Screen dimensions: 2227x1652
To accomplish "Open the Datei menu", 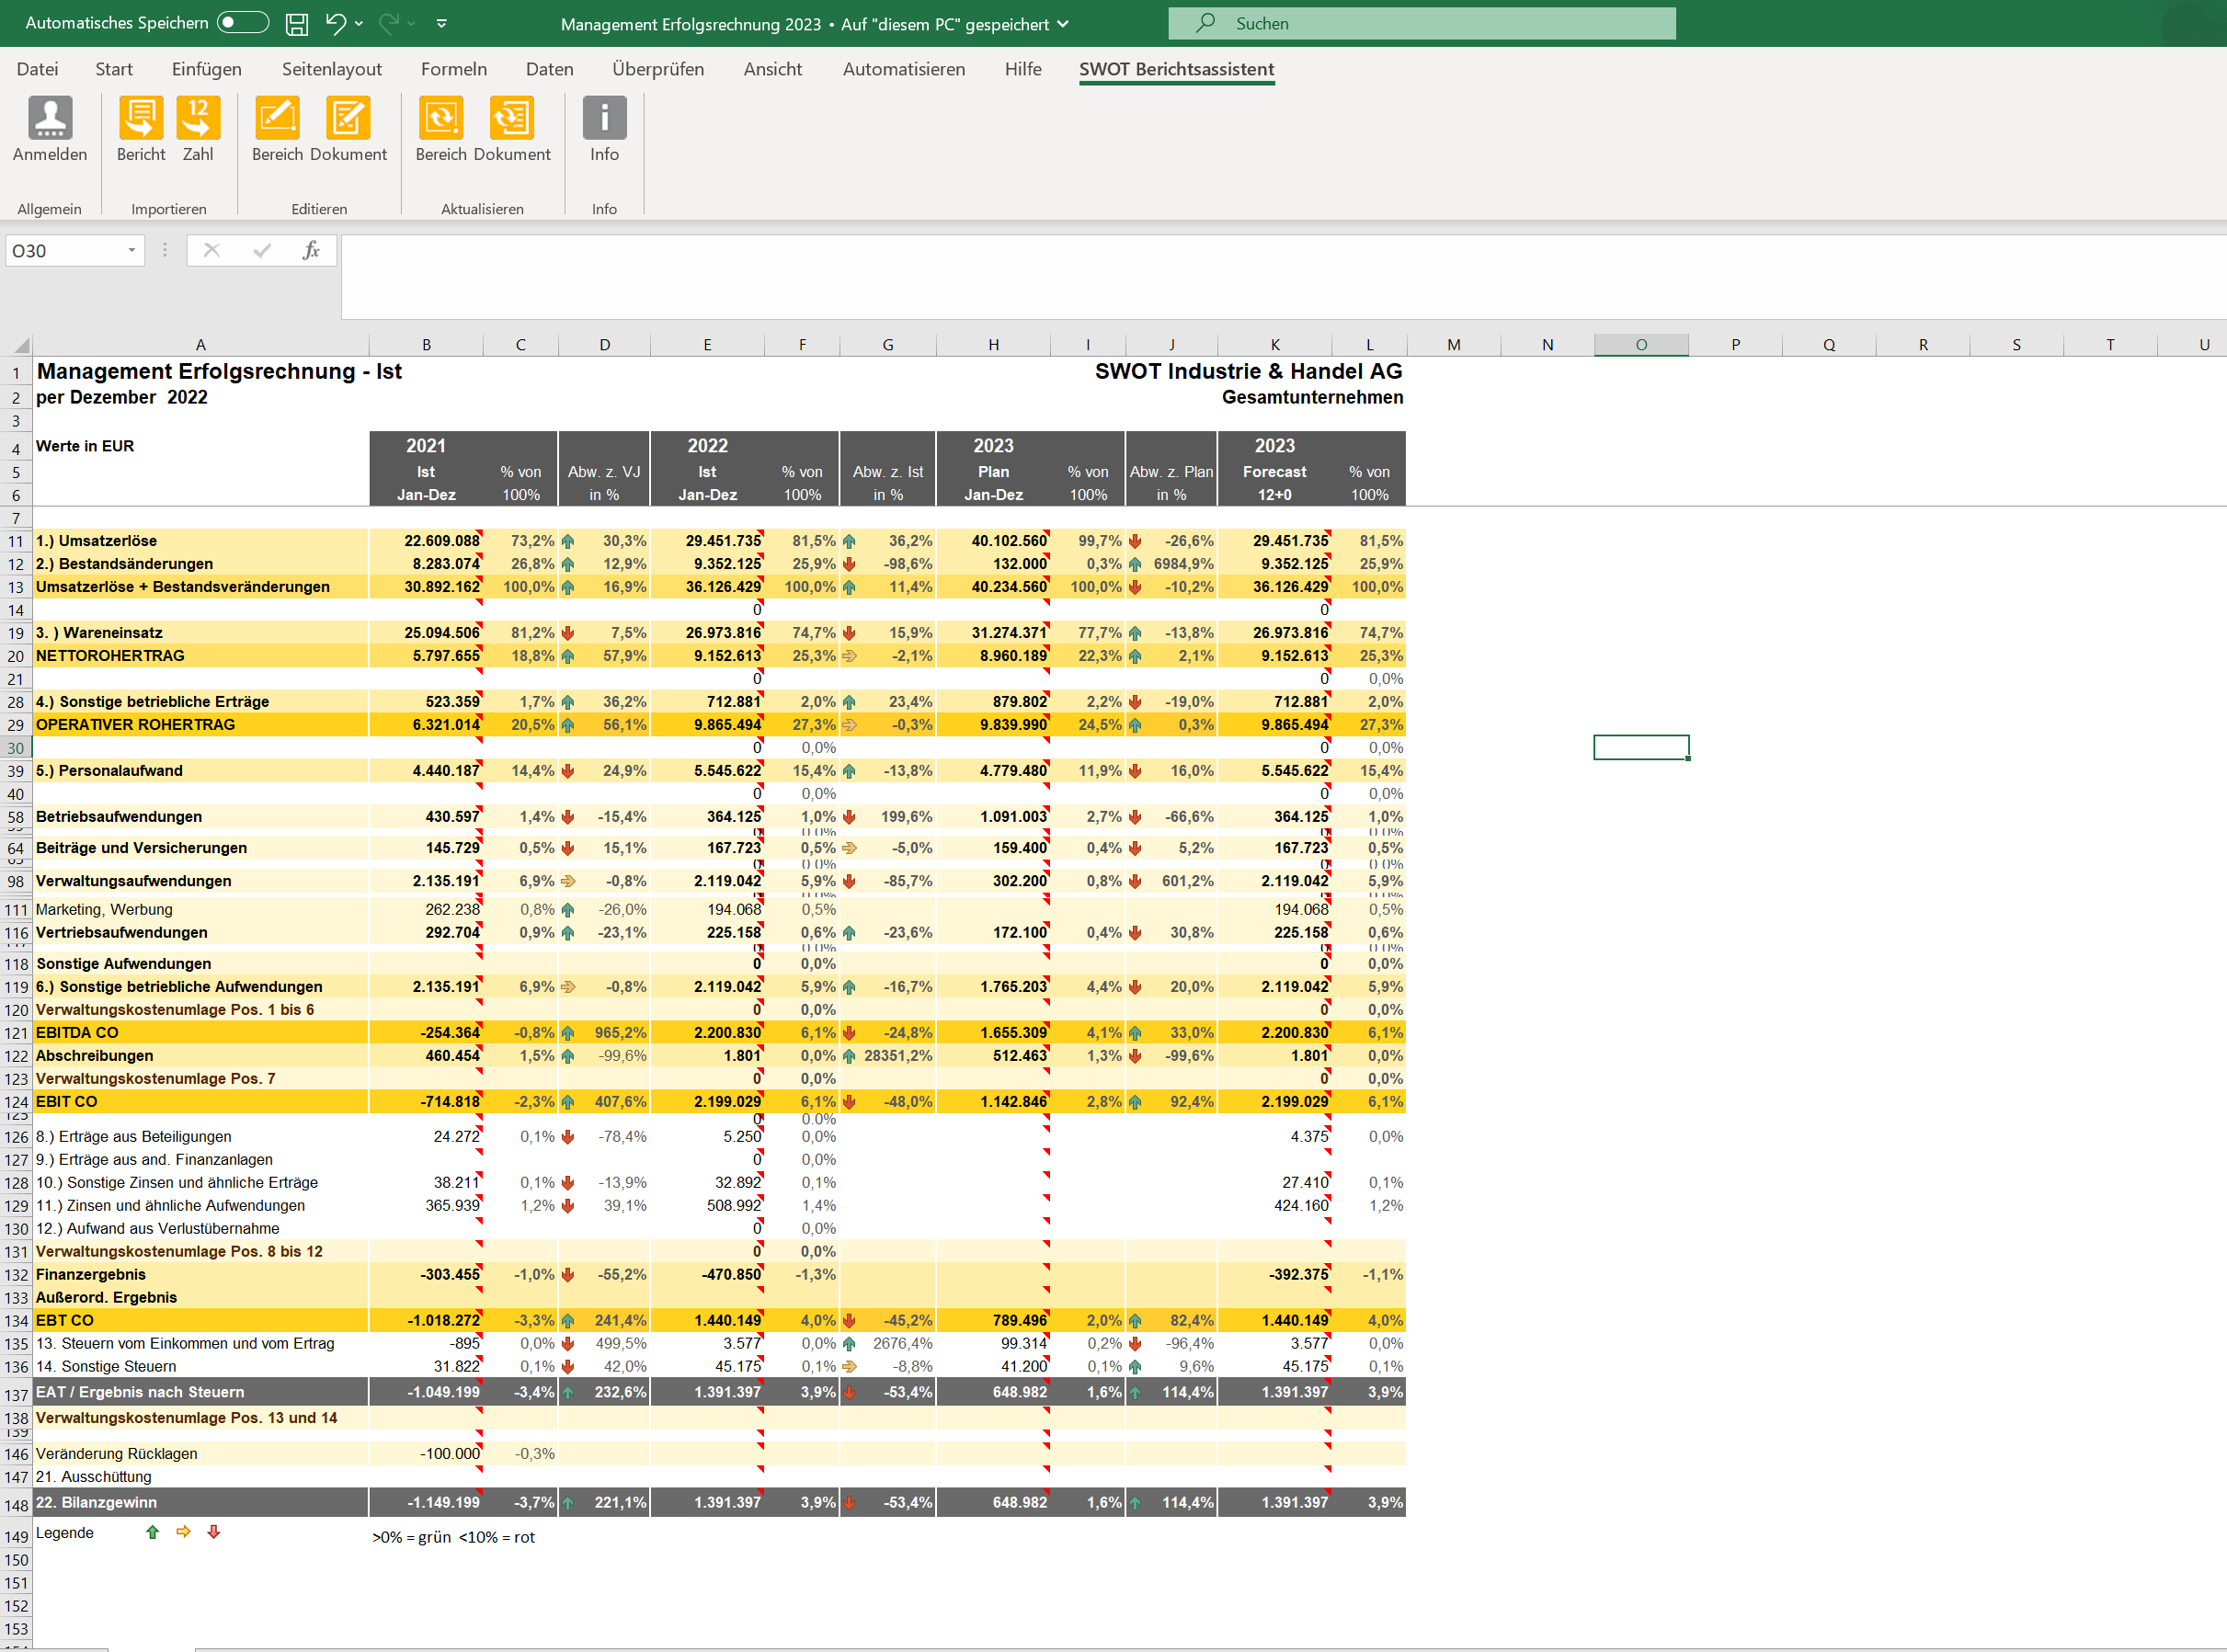I will (37, 69).
